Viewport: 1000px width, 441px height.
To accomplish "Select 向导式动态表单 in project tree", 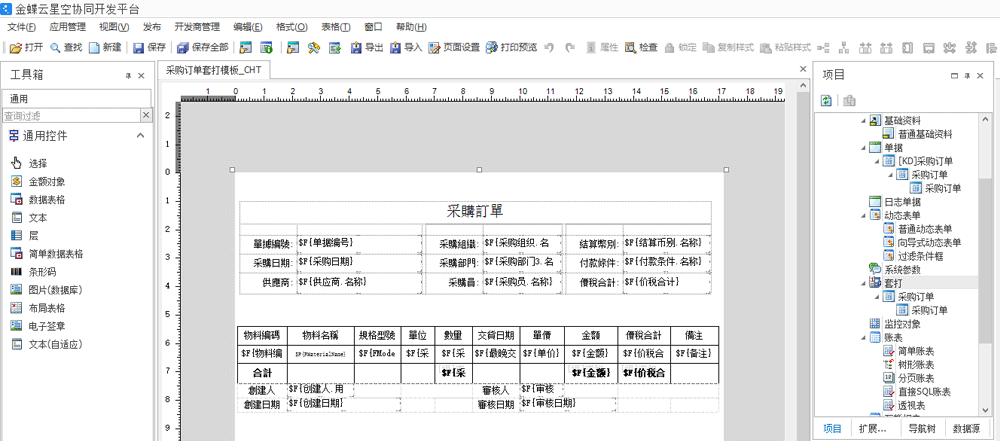I will click(929, 242).
